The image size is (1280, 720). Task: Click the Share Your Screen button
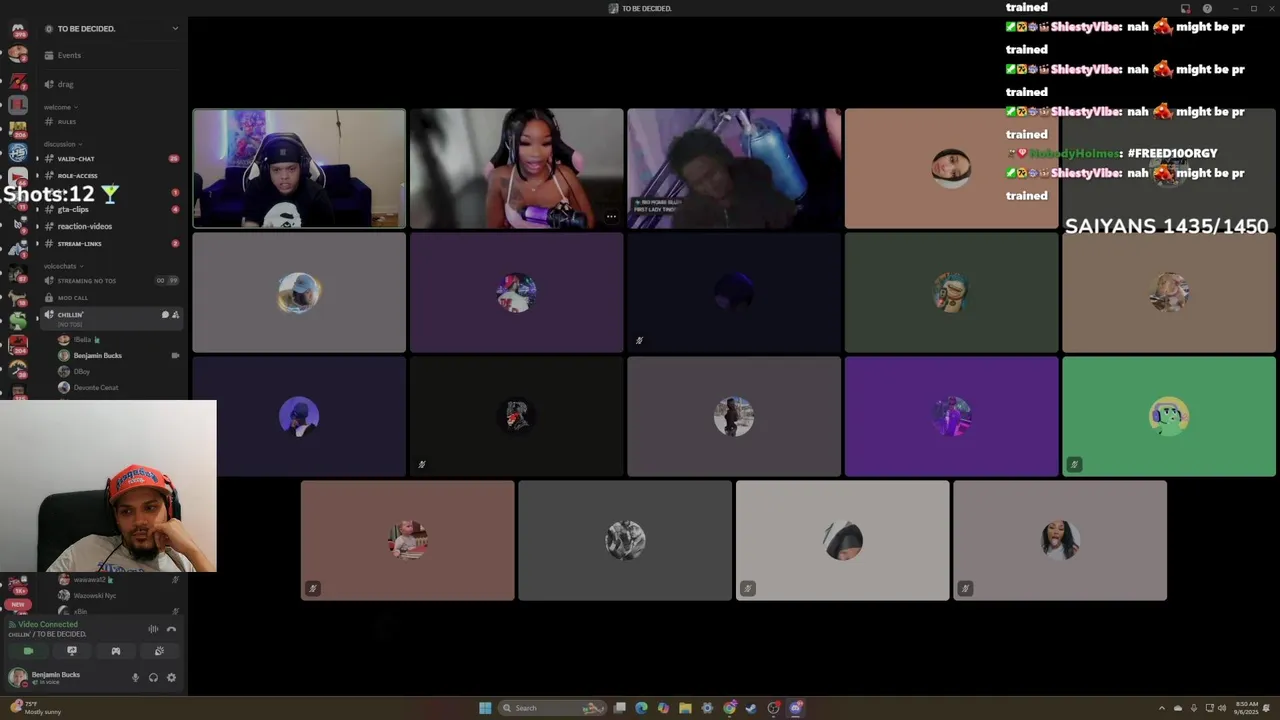coord(72,651)
